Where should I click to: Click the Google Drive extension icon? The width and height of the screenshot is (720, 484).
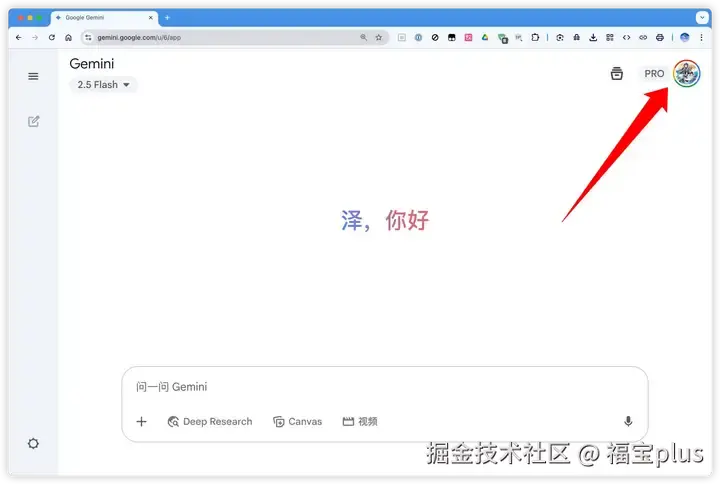pyautogui.click(x=485, y=38)
